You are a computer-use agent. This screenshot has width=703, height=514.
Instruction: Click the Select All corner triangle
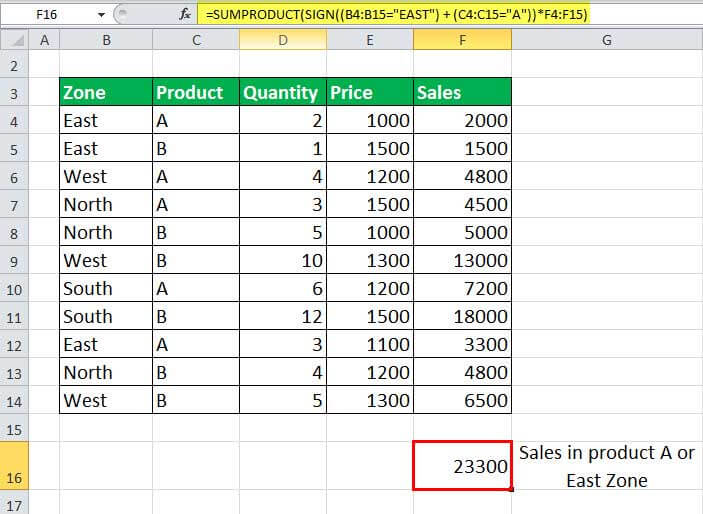[x=15, y=40]
